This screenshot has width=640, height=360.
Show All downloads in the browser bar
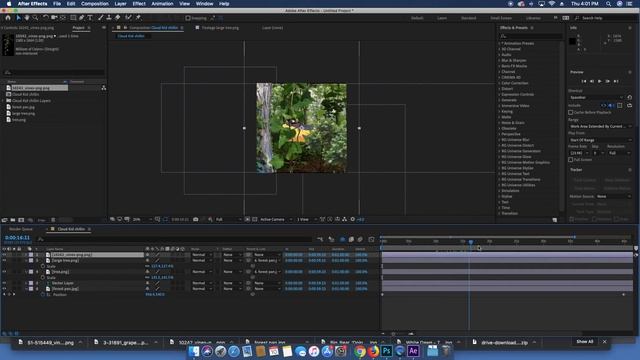pyautogui.click(x=584, y=342)
